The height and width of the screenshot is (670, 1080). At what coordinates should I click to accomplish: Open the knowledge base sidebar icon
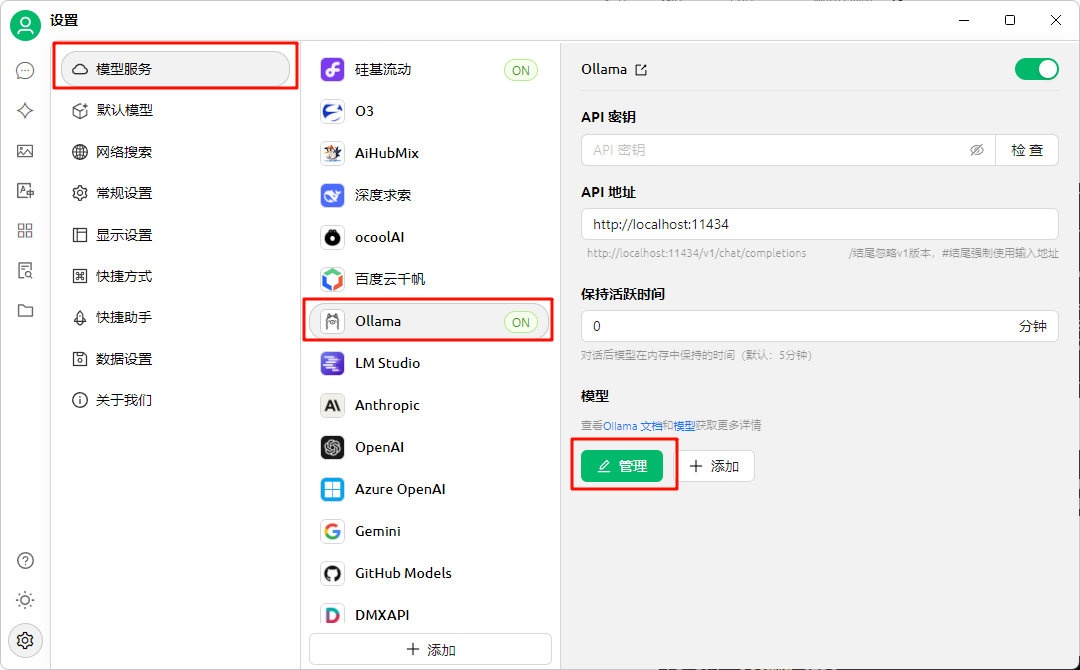click(x=25, y=271)
